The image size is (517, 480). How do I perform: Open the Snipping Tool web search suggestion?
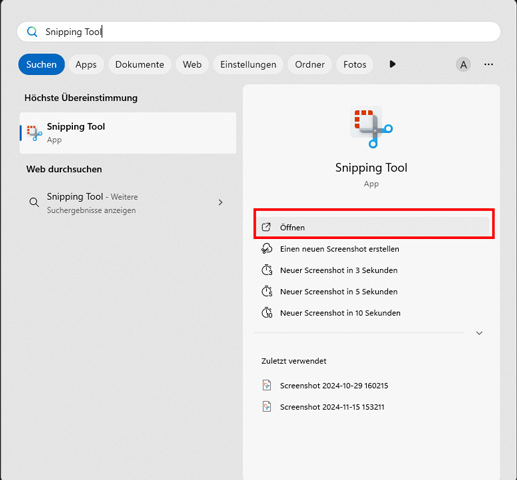point(128,203)
